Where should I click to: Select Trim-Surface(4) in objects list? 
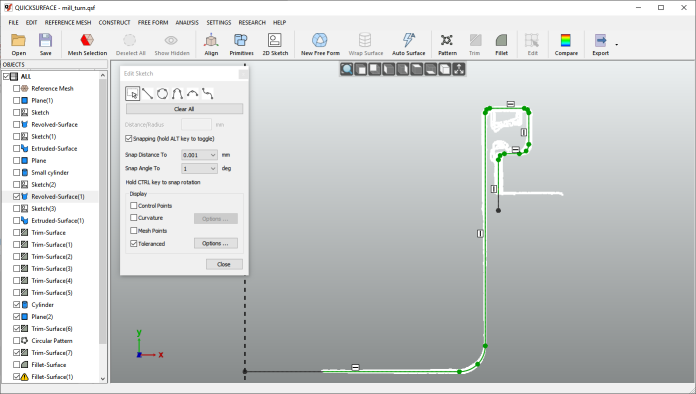[51, 280]
